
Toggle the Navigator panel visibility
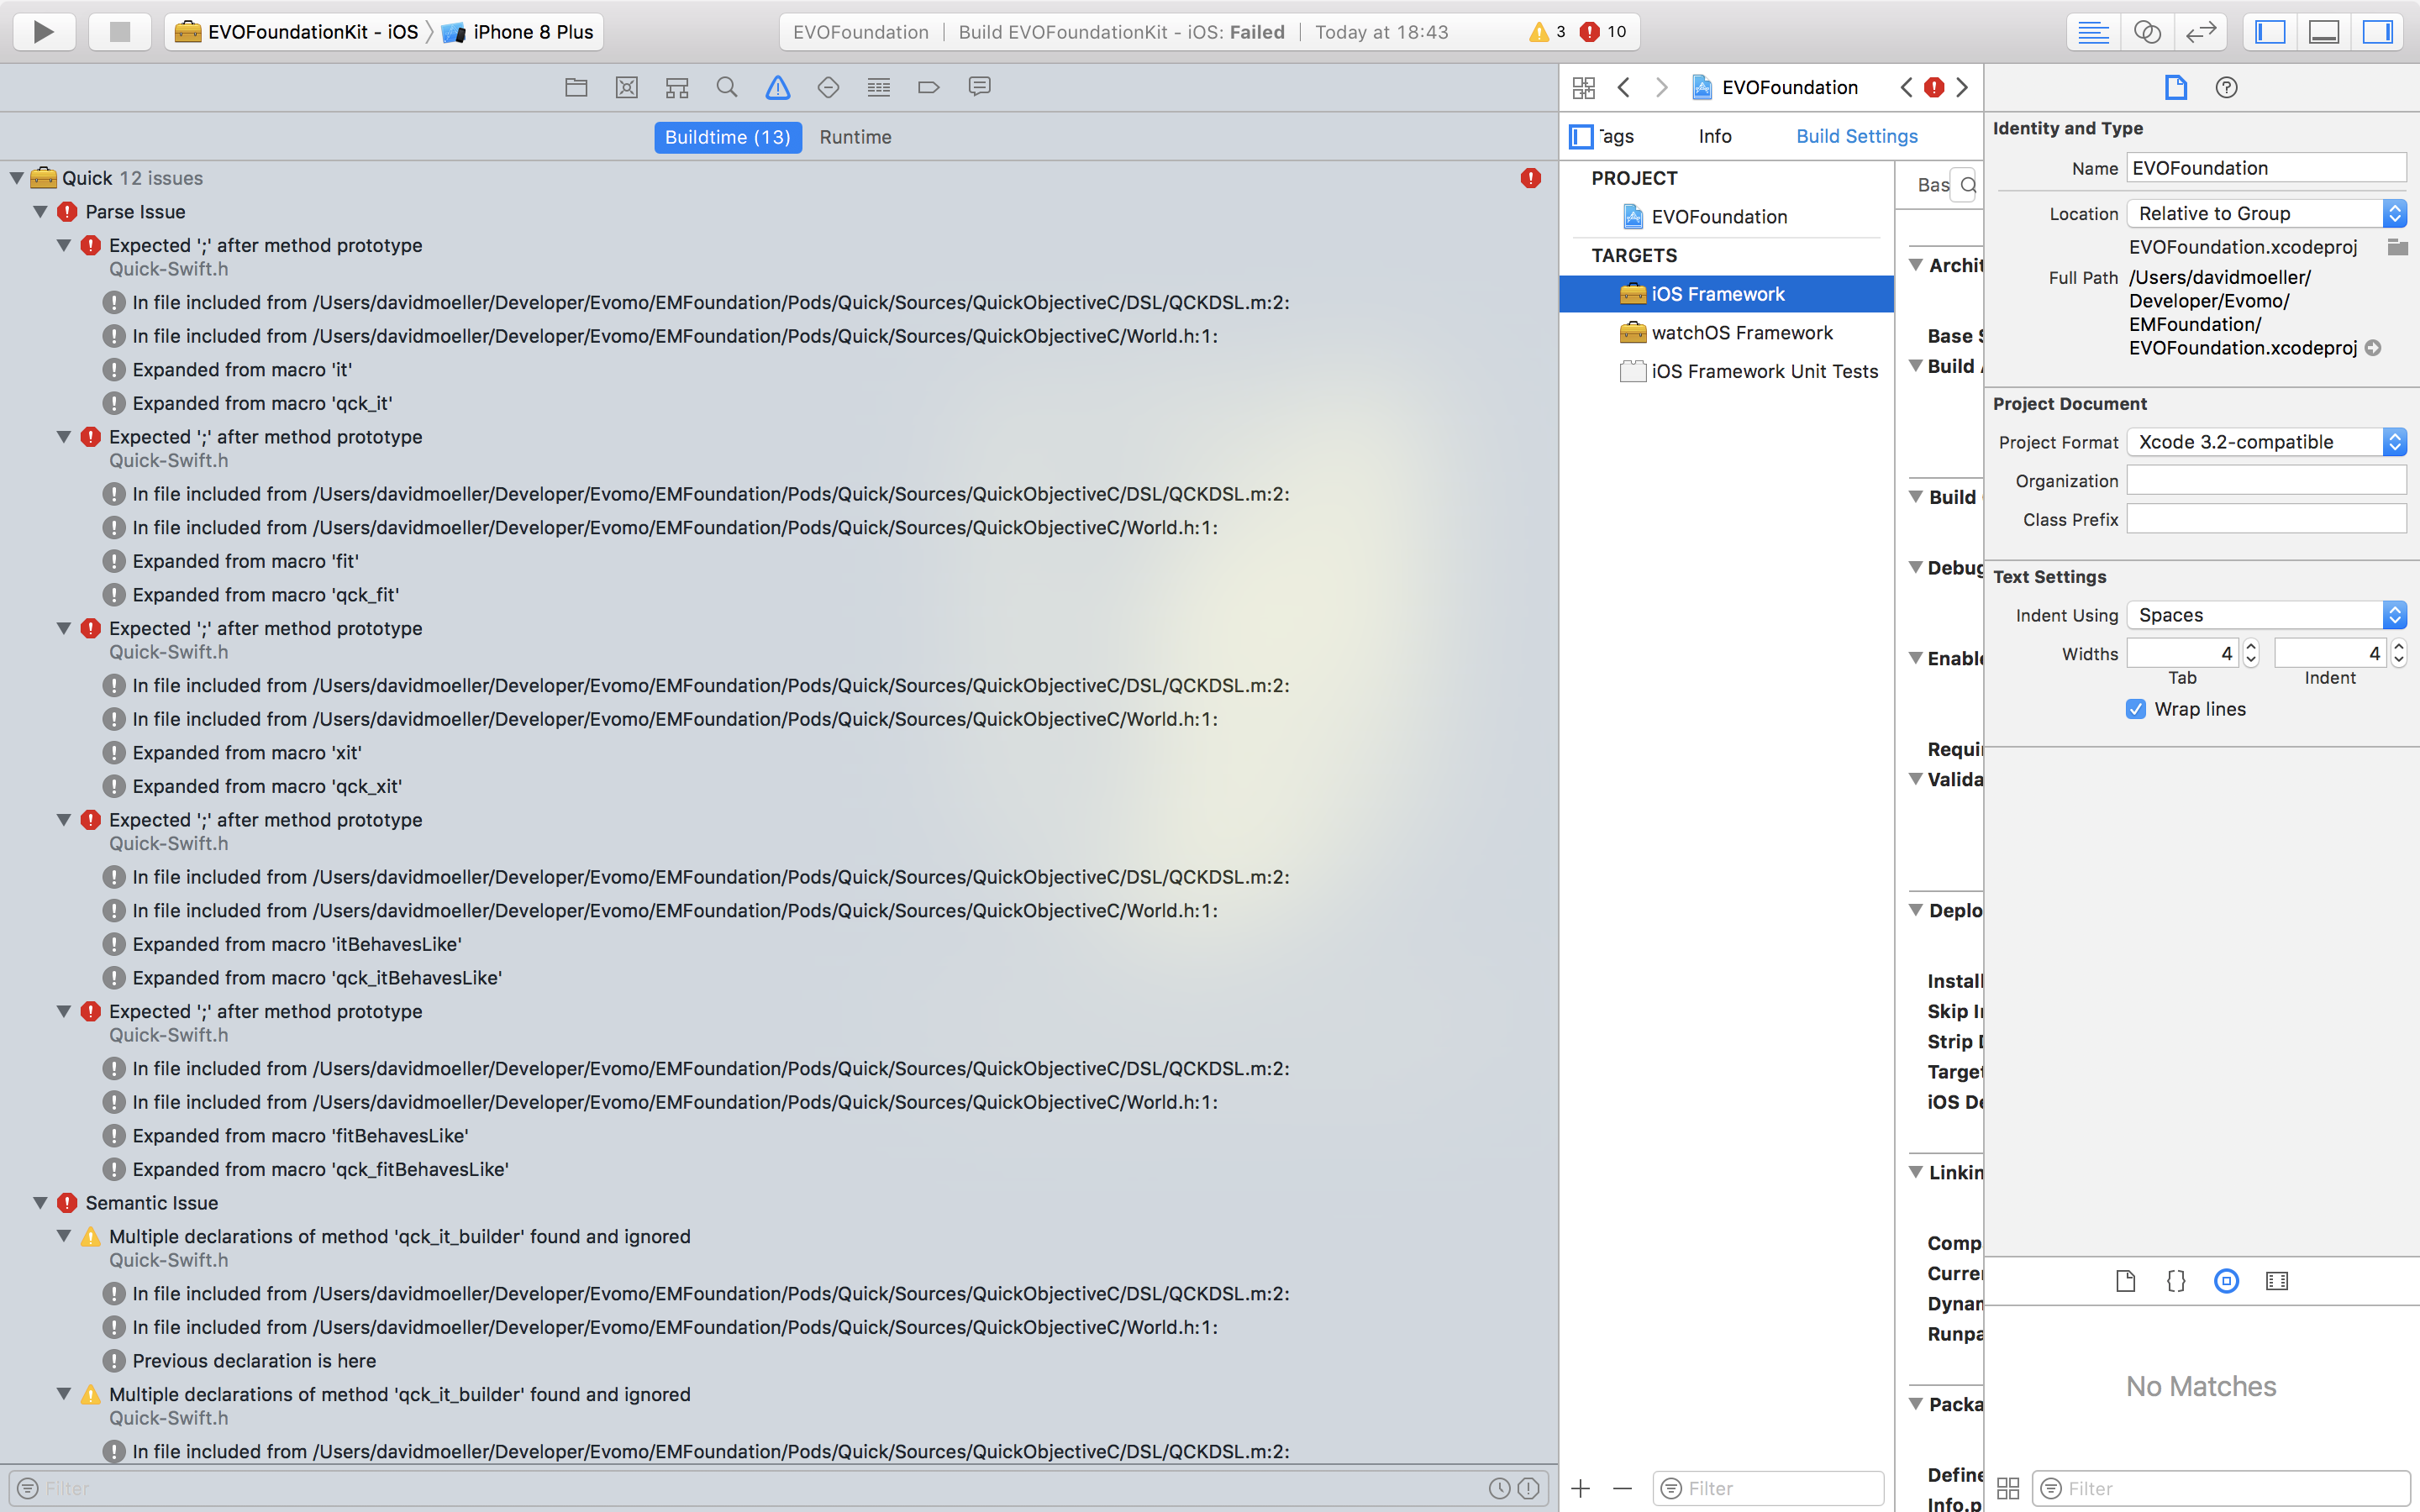(x=2270, y=32)
